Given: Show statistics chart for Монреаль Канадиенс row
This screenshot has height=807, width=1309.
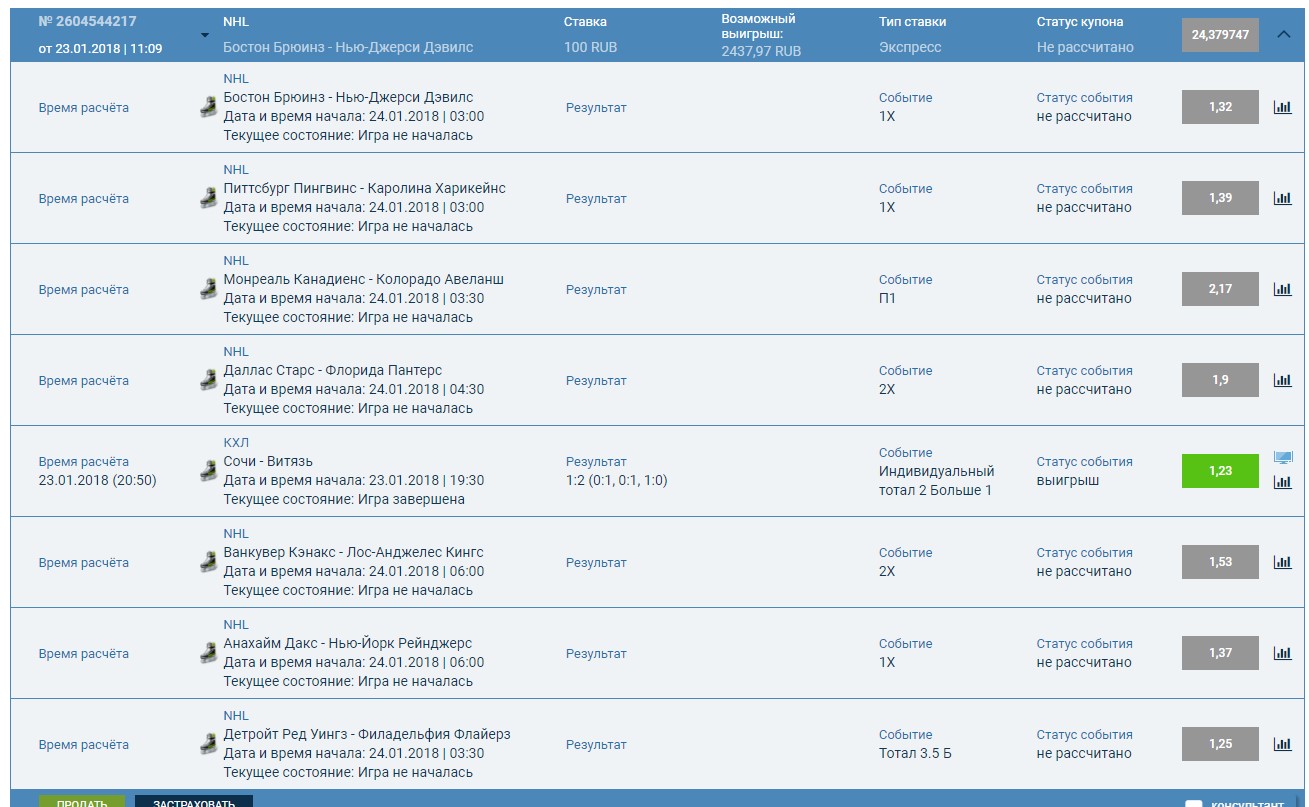Looking at the screenshot, I should pyautogui.click(x=1282, y=289).
